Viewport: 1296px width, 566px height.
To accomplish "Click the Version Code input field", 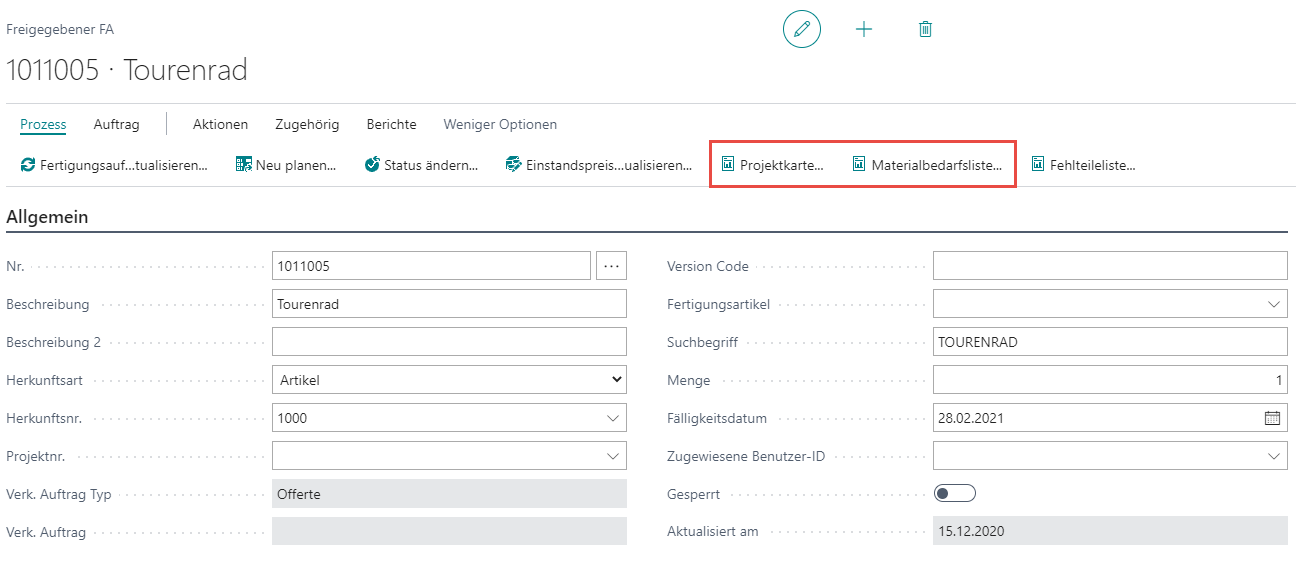I will click(1110, 266).
